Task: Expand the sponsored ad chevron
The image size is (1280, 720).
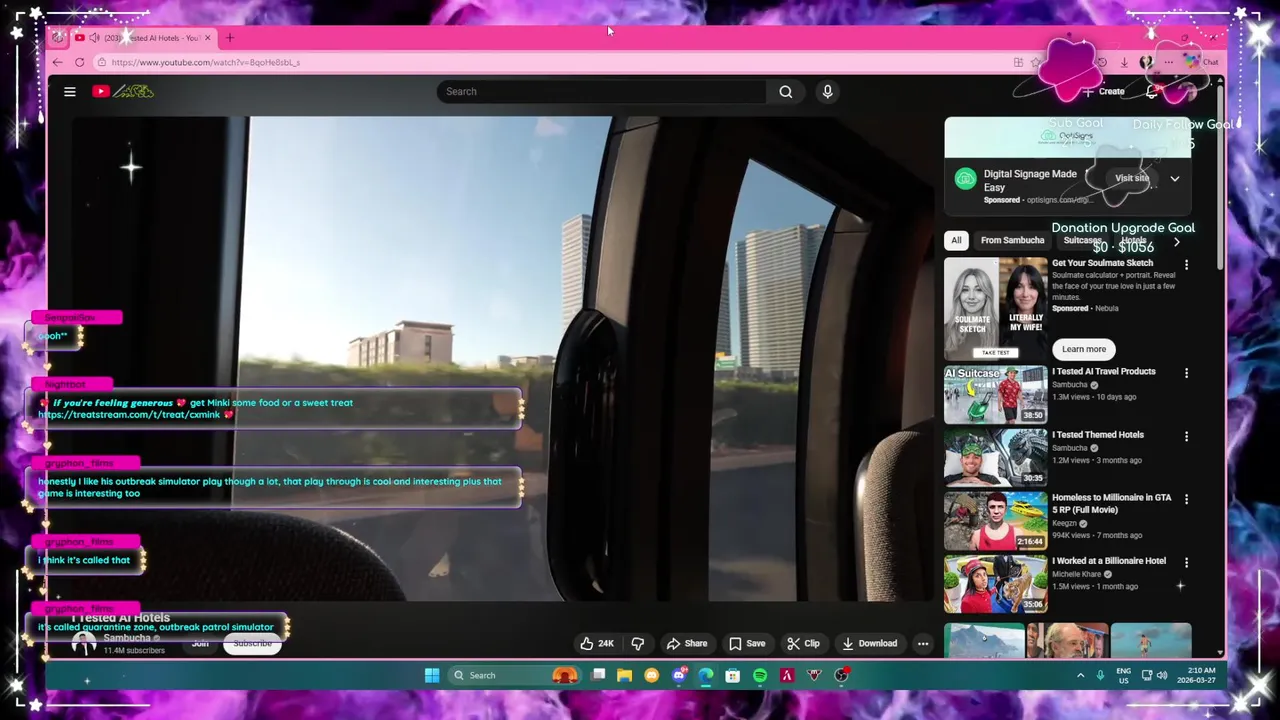Action: (1175, 179)
